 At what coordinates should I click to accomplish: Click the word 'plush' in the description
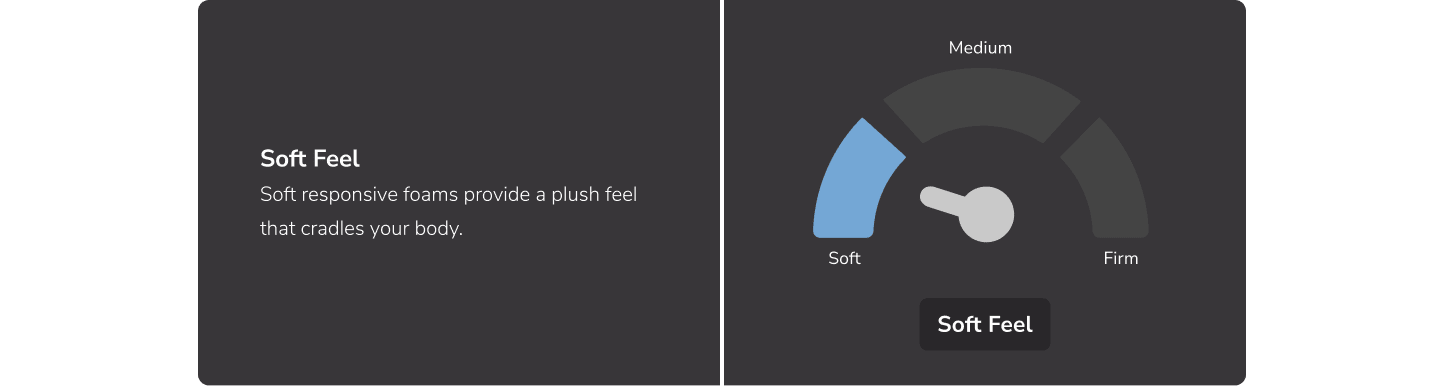[x=565, y=194]
